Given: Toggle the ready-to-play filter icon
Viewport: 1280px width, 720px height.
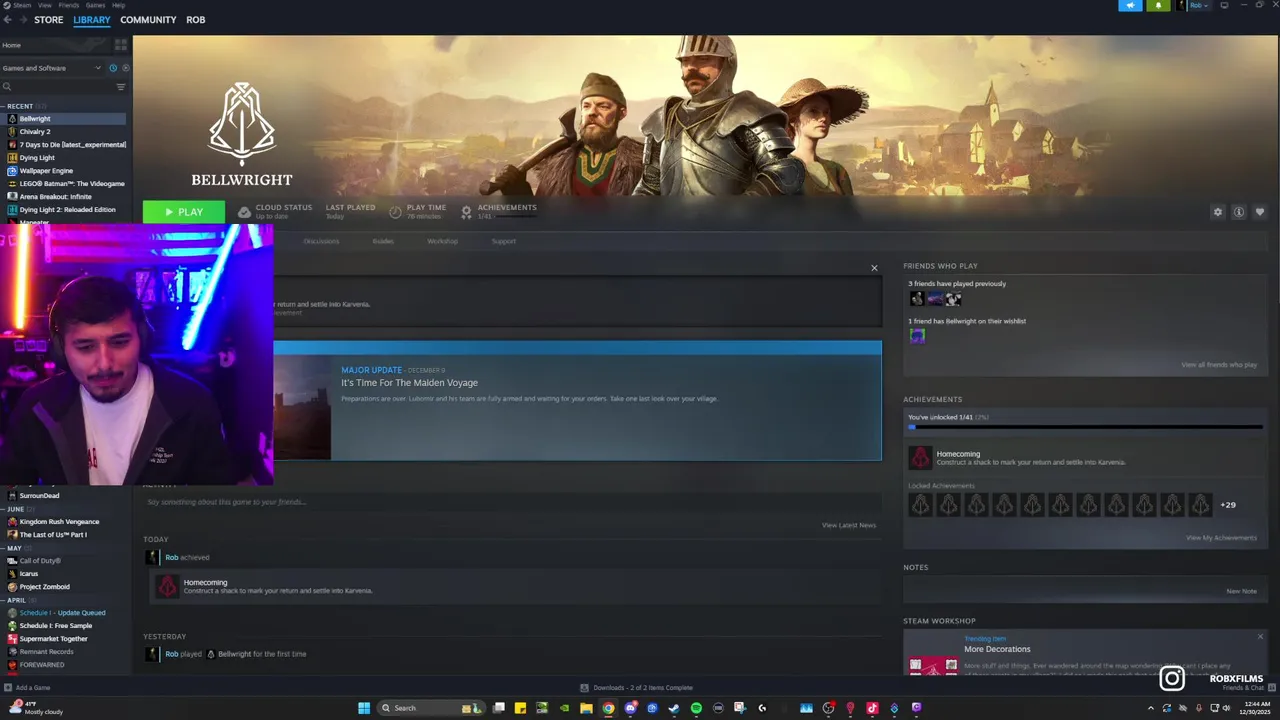Looking at the screenshot, I should 125,68.
